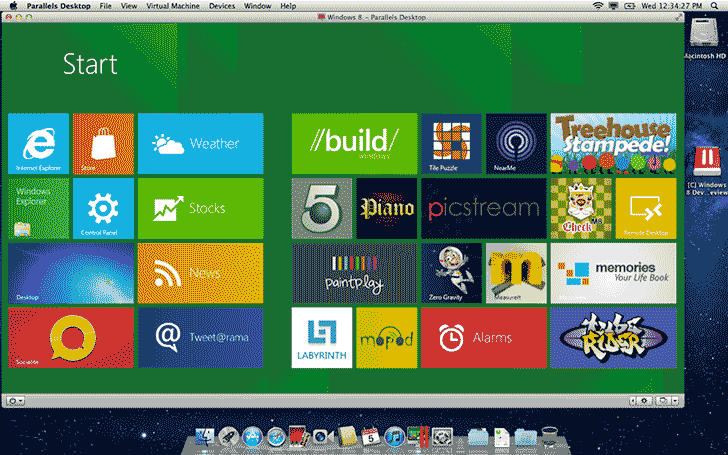Launch the Stocks tile

(x=201, y=208)
